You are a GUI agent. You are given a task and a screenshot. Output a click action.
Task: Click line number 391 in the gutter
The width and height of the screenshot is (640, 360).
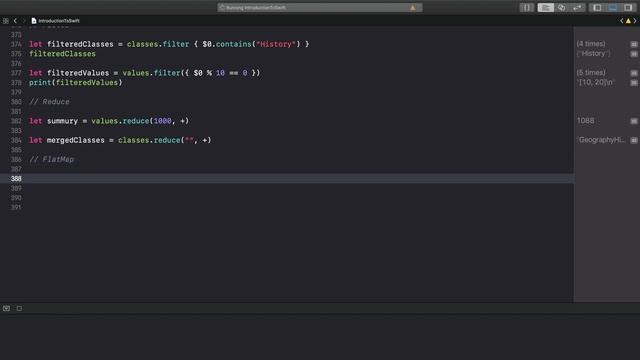click(16, 207)
